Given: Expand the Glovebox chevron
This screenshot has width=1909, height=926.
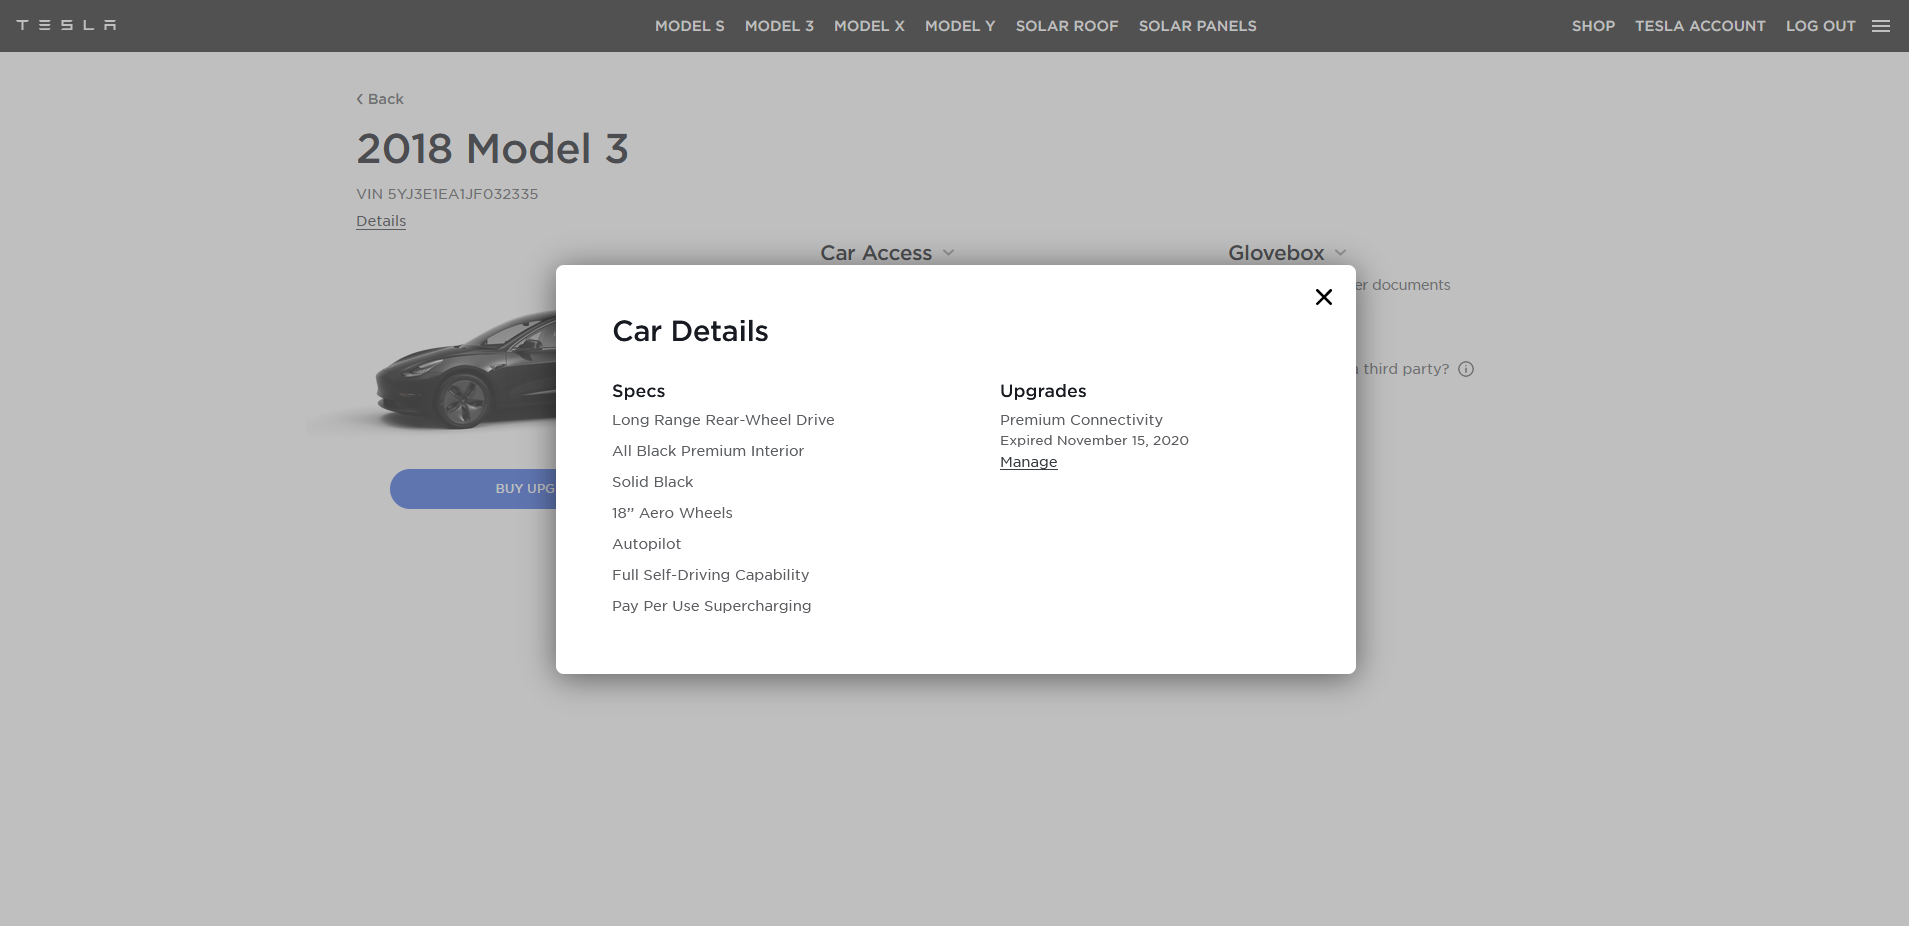Looking at the screenshot, I should (1340, 253).
